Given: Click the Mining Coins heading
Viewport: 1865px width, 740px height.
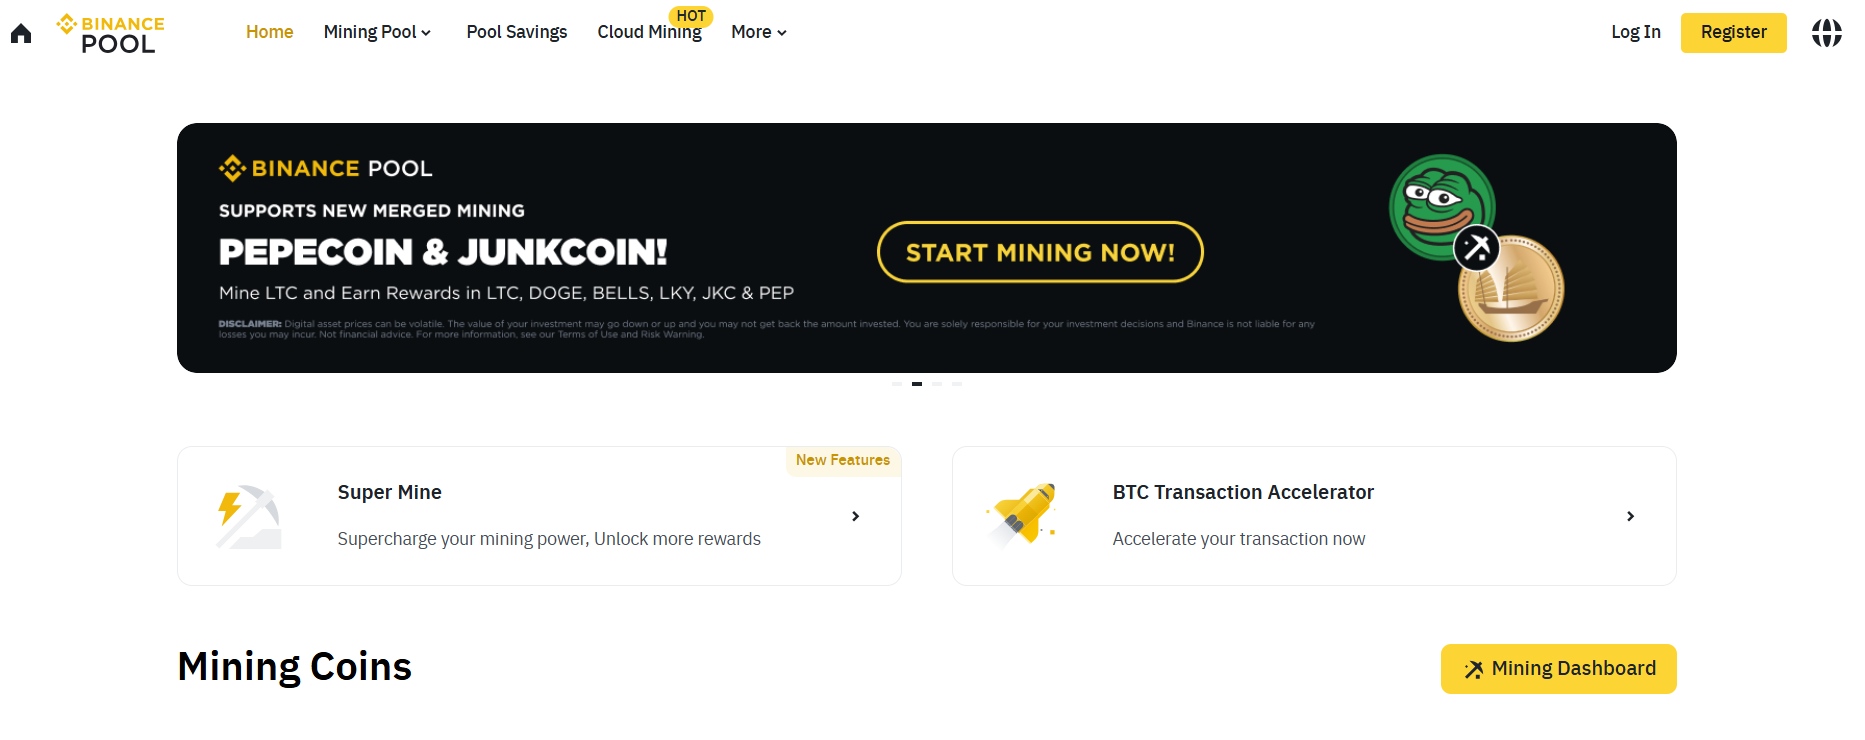Looking at the screenshot, I should pyautogui.click(x=295, y=667).
